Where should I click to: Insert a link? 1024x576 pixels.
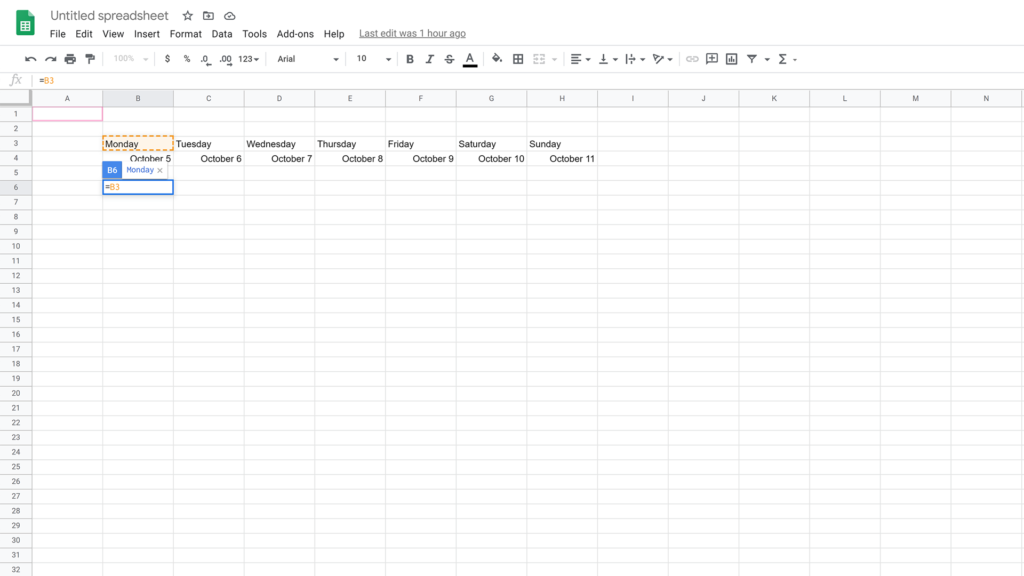(692, 59)
